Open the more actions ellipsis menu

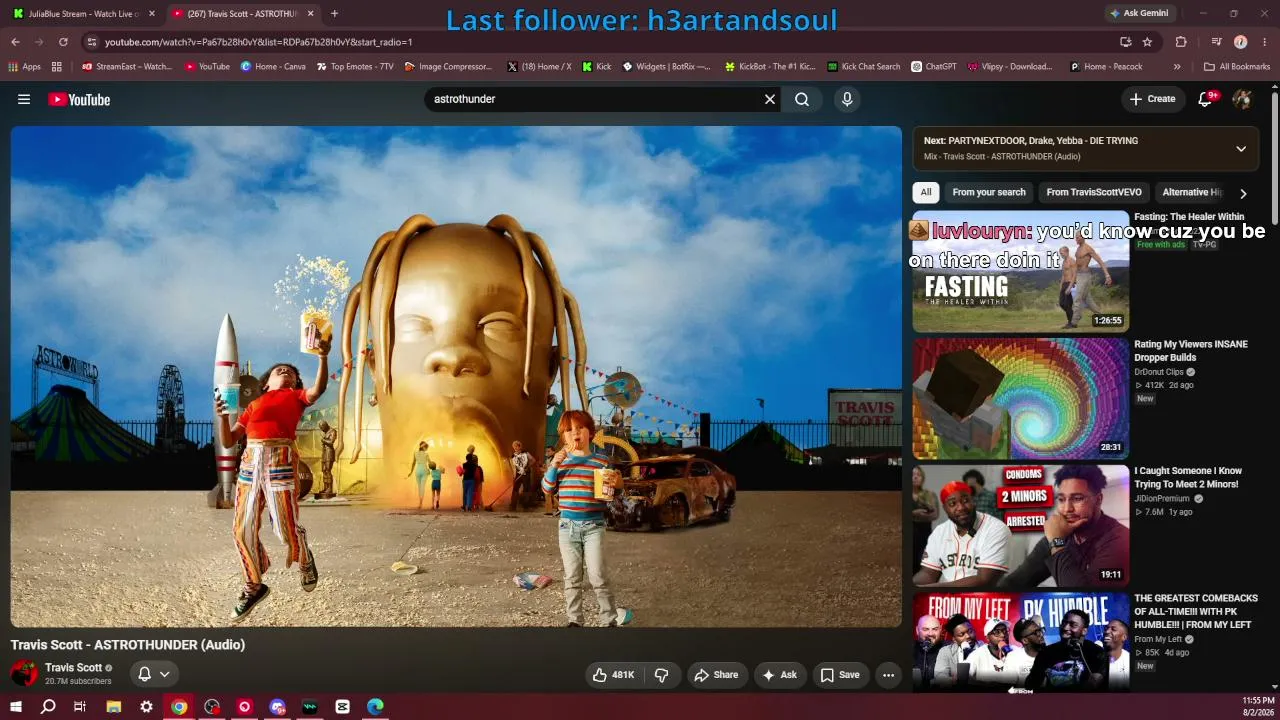click(x=888, y=675)
